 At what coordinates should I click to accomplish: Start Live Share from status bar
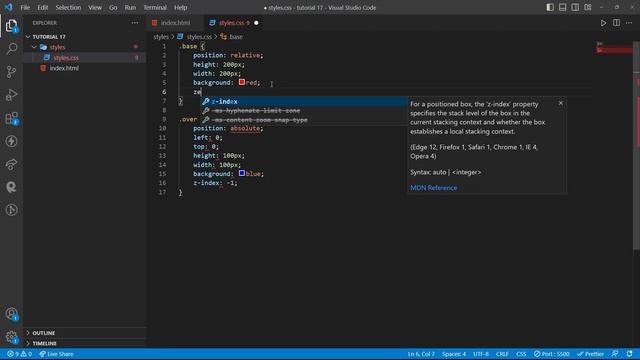(x=56, y=354)
